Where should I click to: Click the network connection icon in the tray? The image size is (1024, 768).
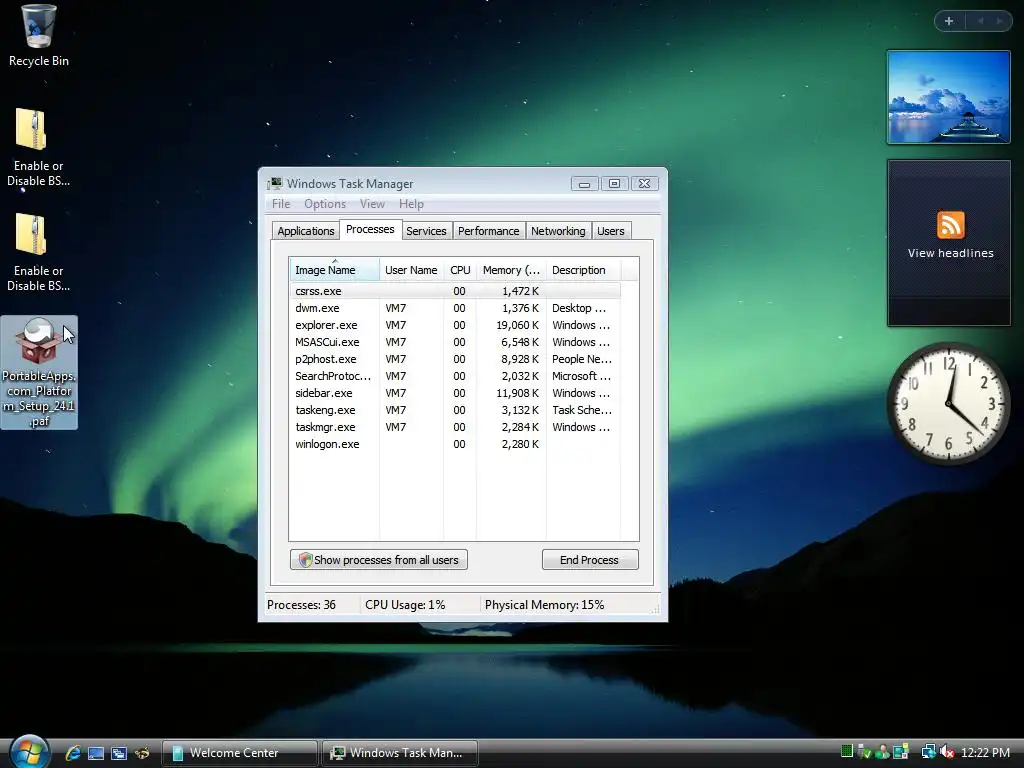(x=928, y=752)
